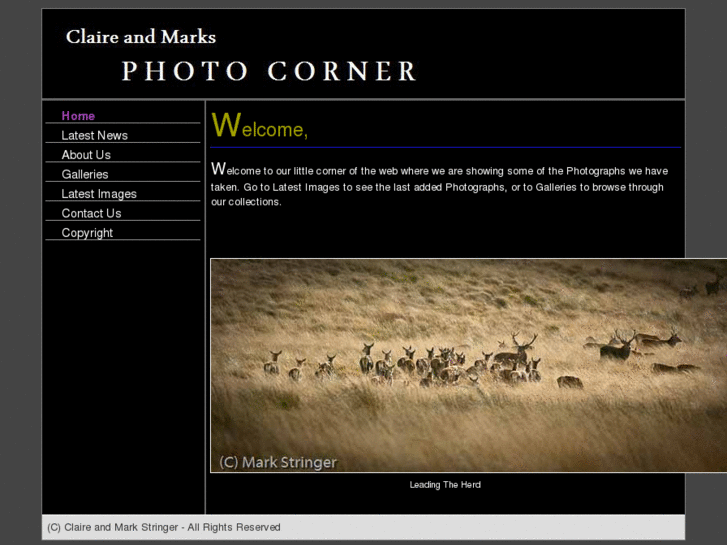Click the footer All Rights Reserved text
Viewport: 727px width, 545px height.
(x=164, y=527)
